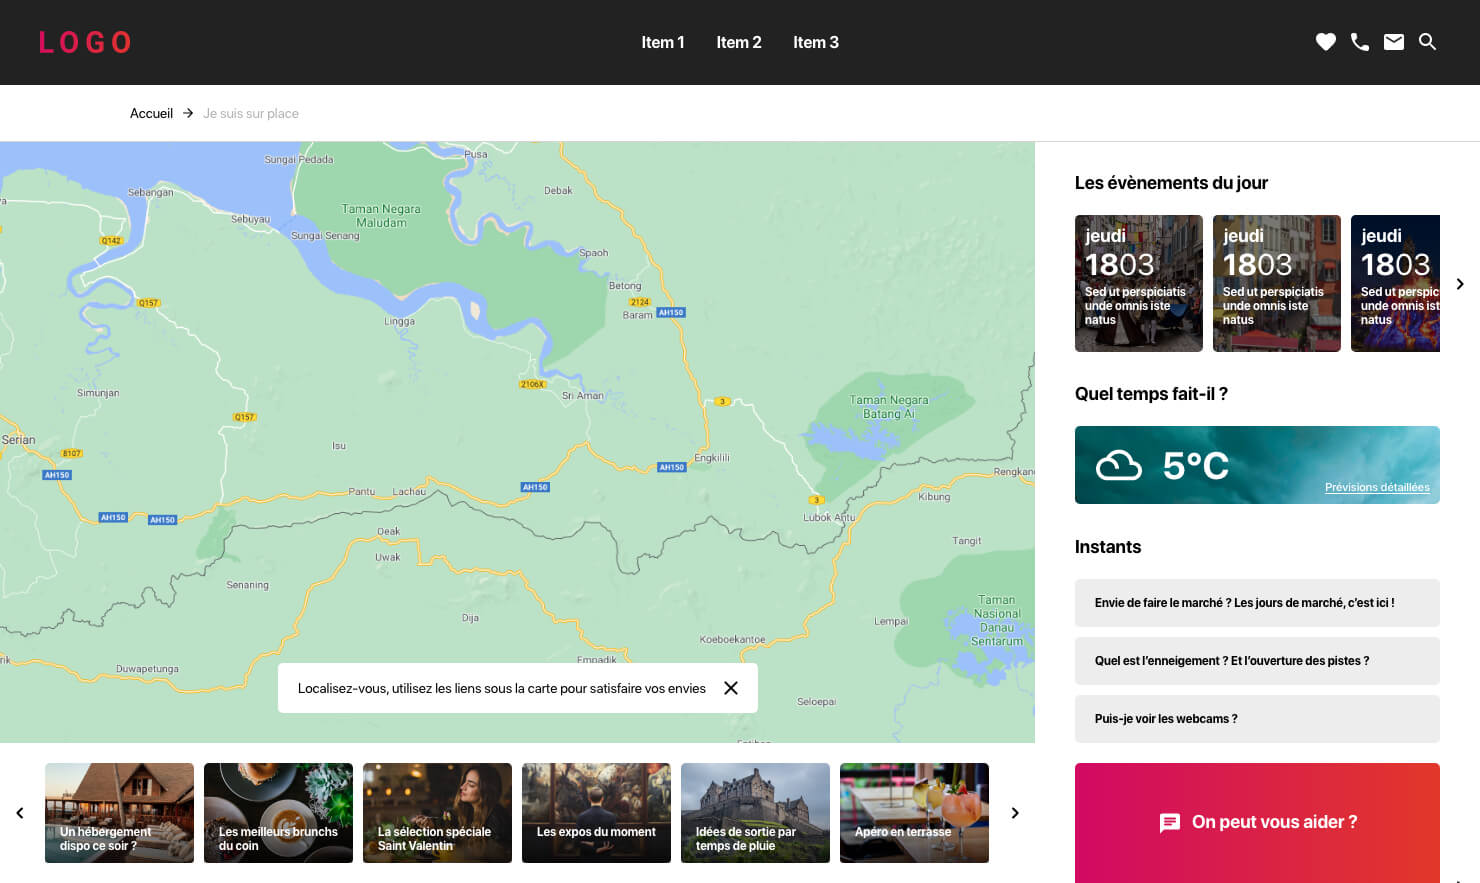Viewport: 1480px width, 883px height.
Task: Open first 'jeudi 1803' event card
Action: coord(1139,283)
